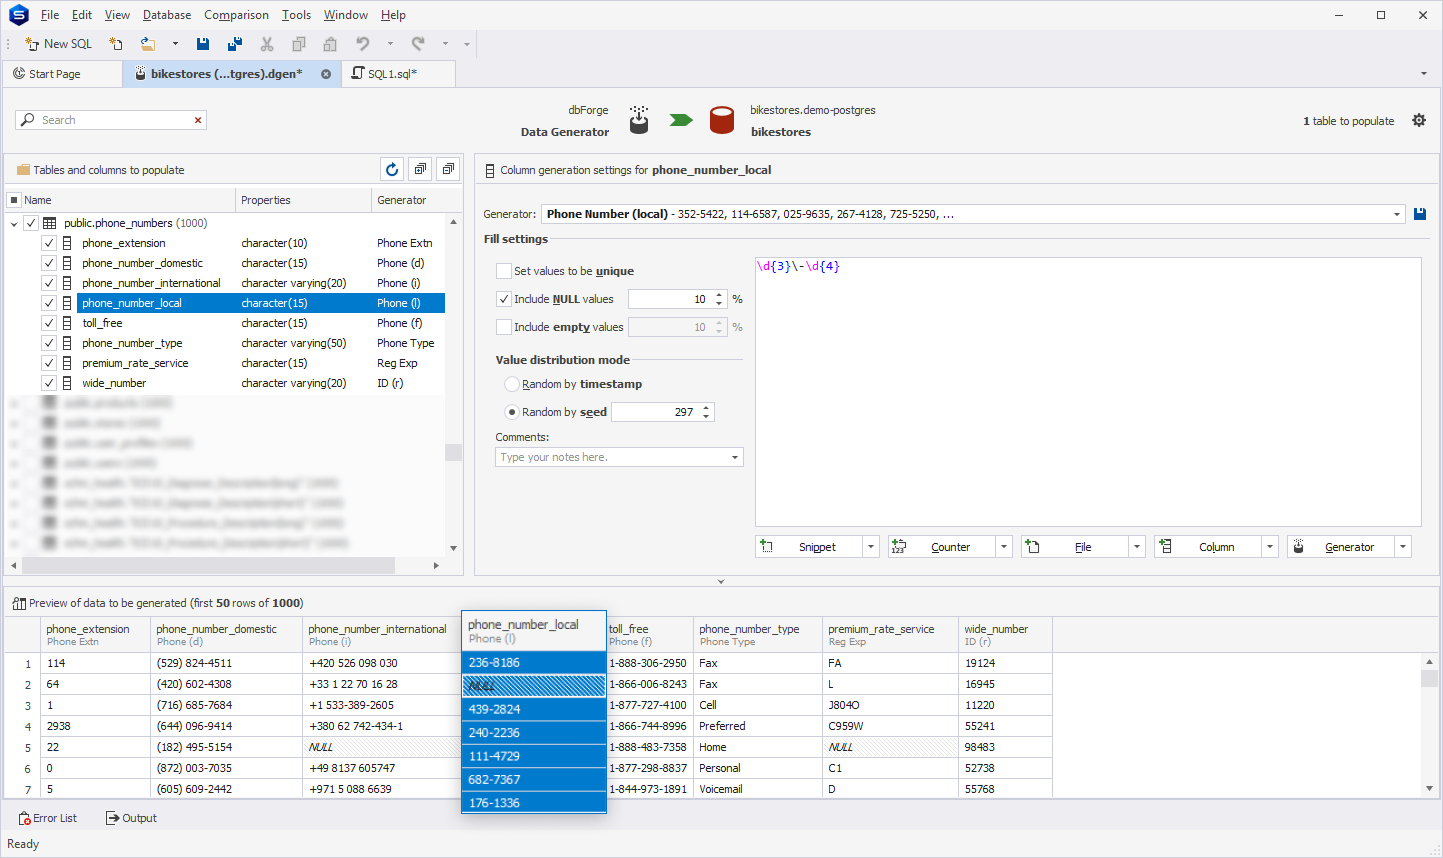Open the dropdown arrow next to Open File
The height and width of the screenshot is (858, 1443).
pyautogui.click(x=175, y=44)
